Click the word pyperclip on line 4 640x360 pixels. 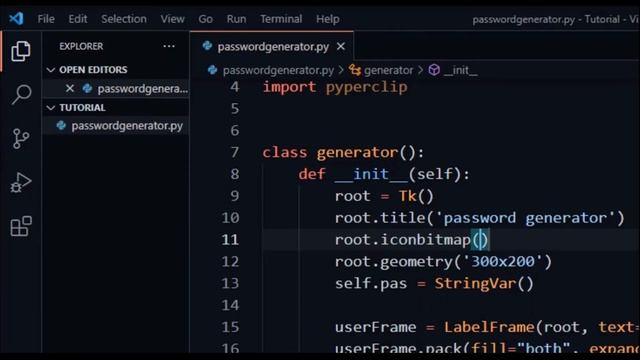[366, 87]
